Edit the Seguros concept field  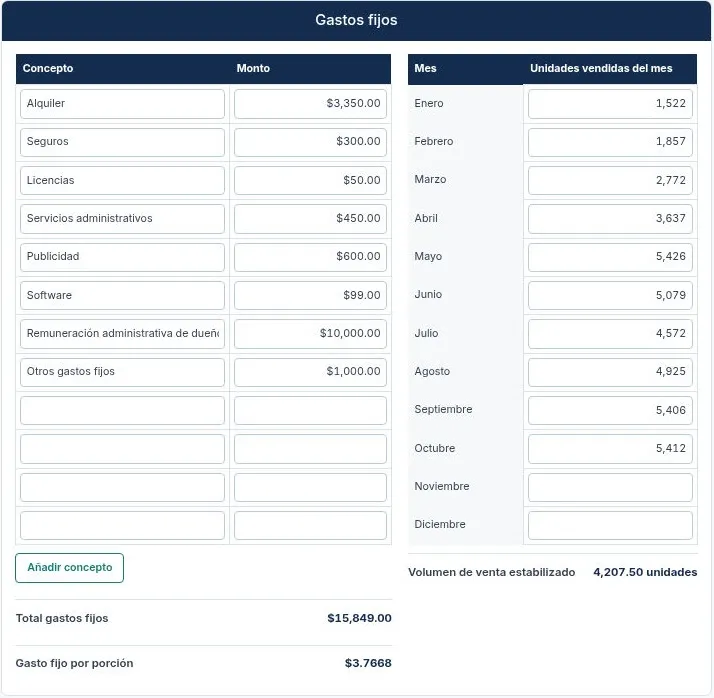pyautogui.click(x=122, y=142)
